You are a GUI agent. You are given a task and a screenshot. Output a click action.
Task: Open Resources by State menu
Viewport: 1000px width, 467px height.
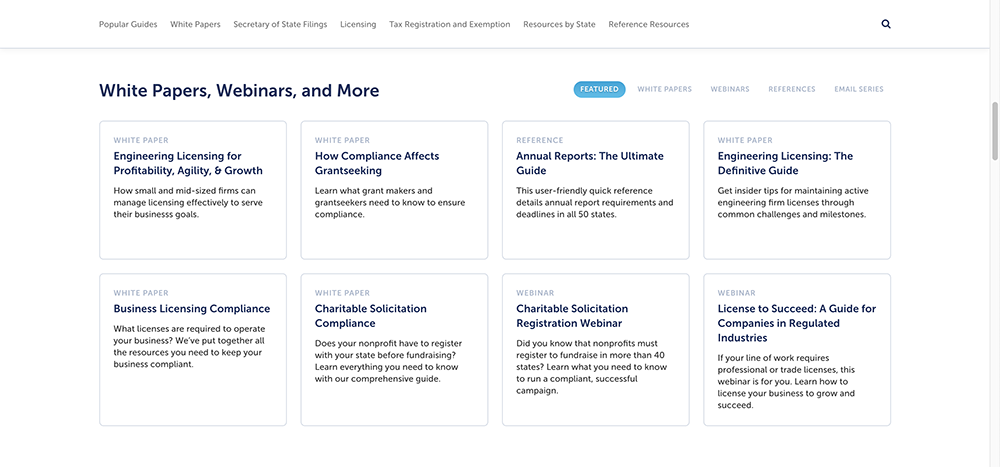tap(559, 24)
